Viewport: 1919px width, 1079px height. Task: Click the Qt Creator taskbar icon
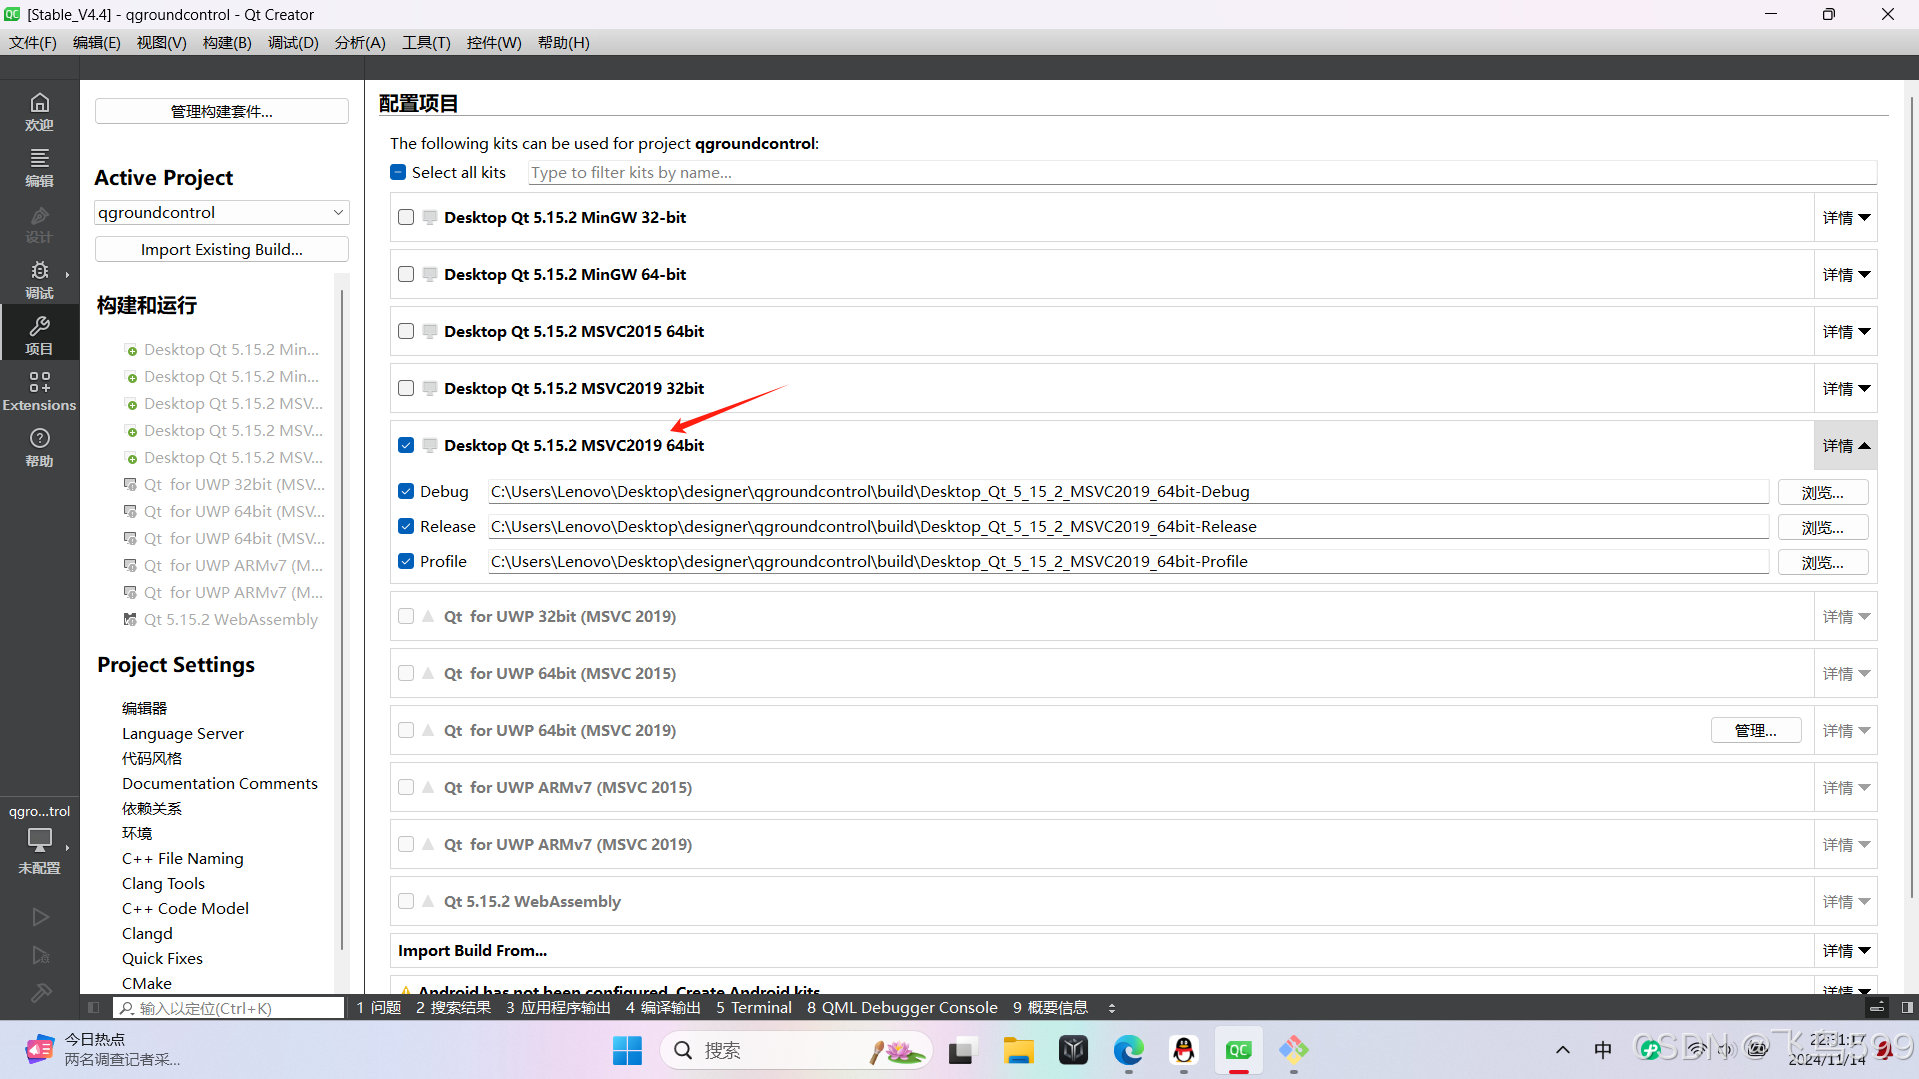[1238, 1050]
